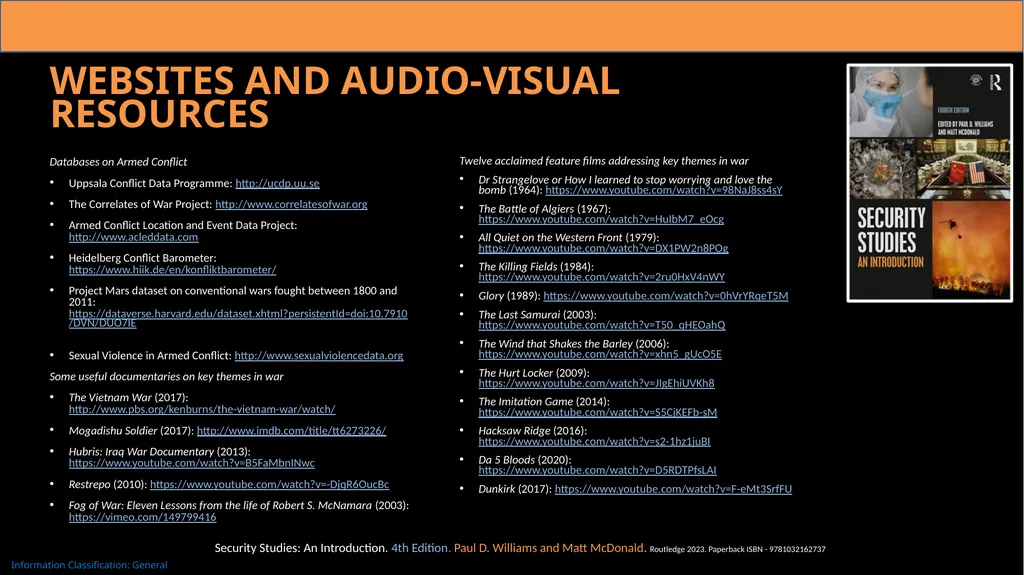Open the Restrepo YouTube link
The image size is (1024, 575).
269,485
